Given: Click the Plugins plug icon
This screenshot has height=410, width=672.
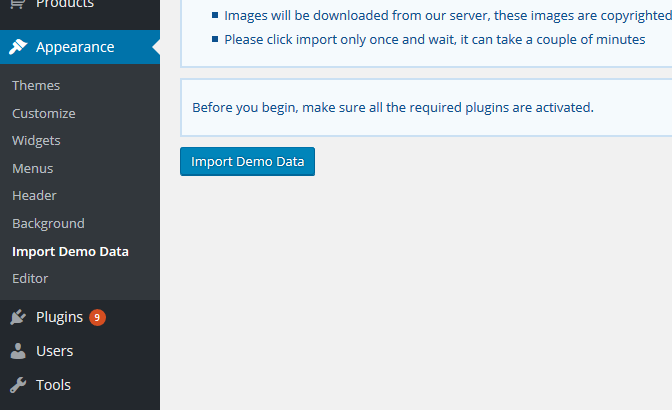Looking at the screenshot, I should [x=18, y=317].
